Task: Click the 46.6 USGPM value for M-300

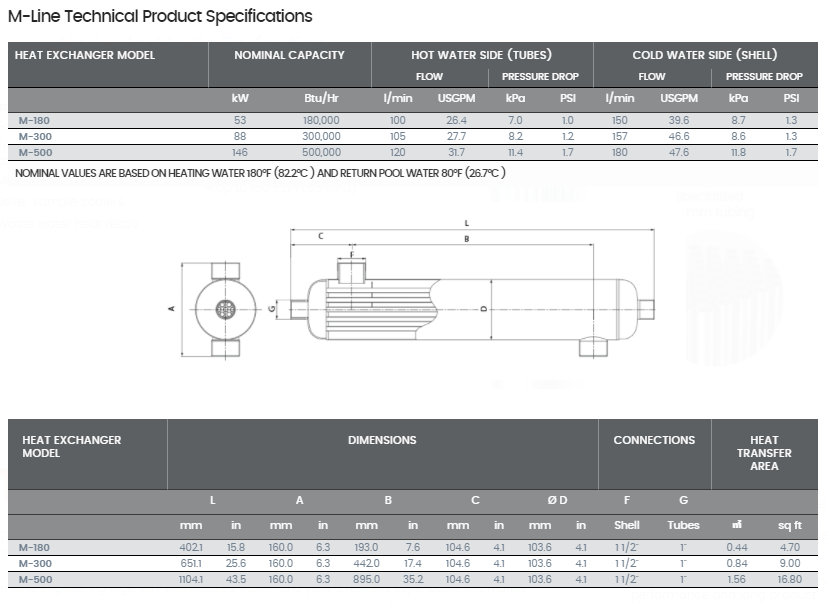Action: point(679,137)
